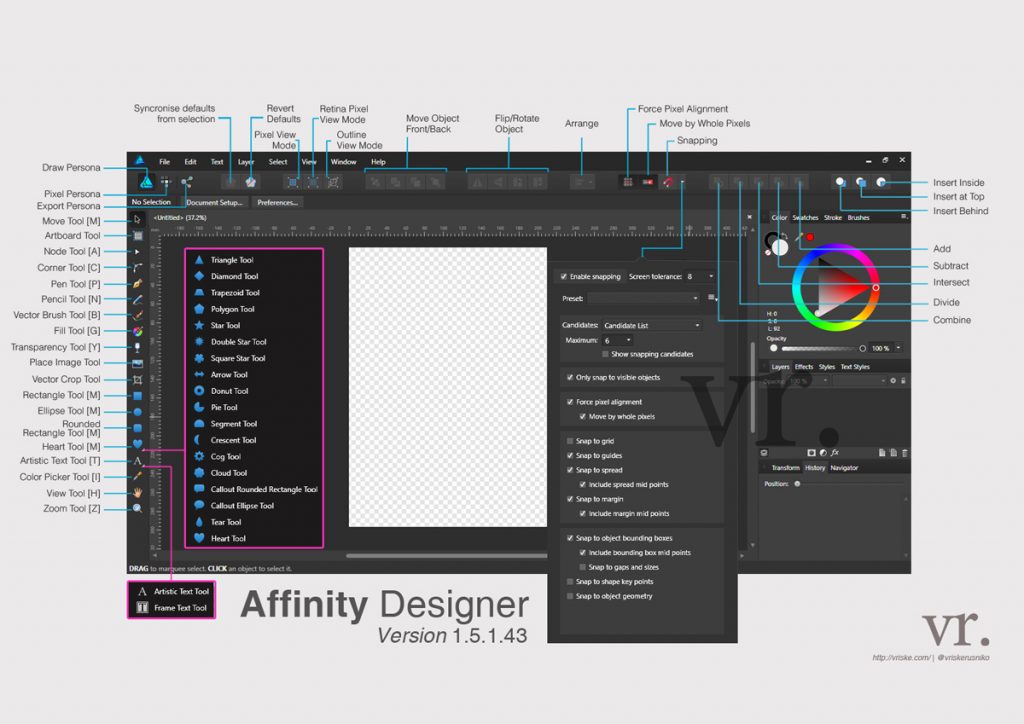Open the Candidates list dropdown

(652, 326)
